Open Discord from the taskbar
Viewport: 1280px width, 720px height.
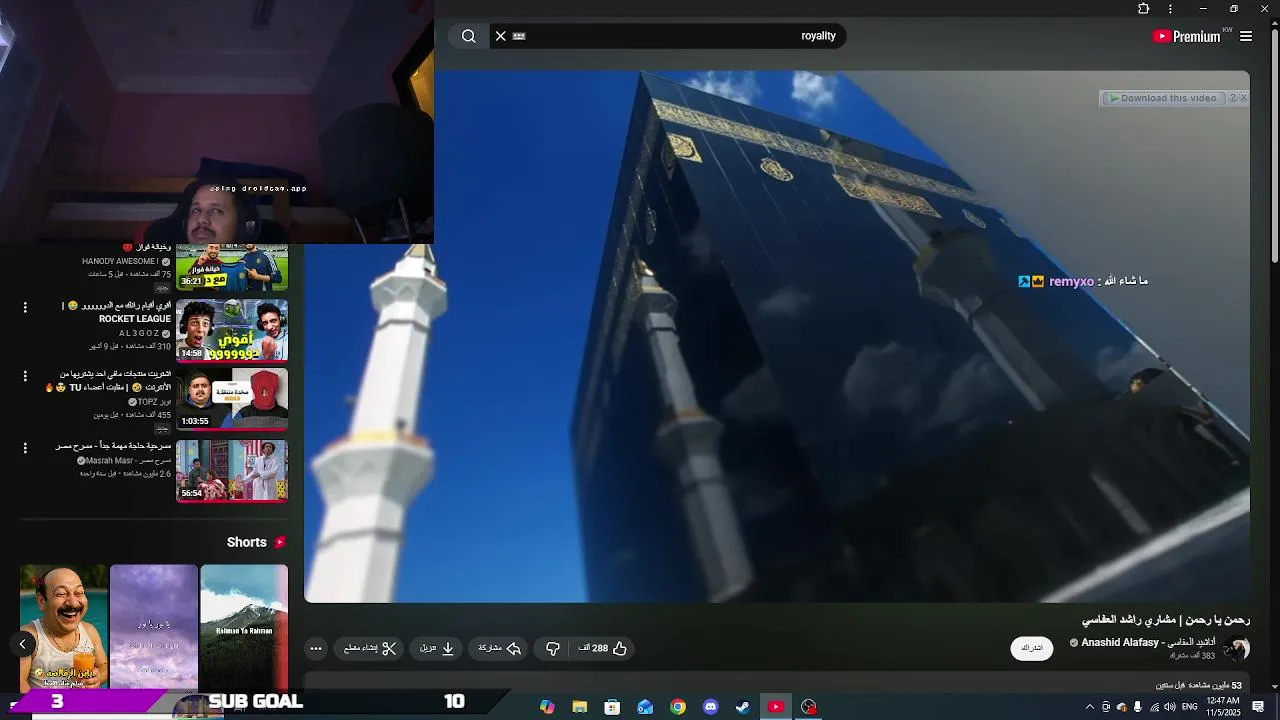[x=711, y=707]
